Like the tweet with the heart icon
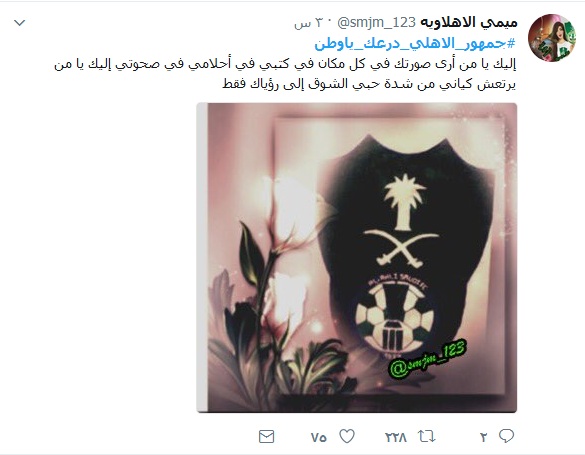The height and width of the screenshot is (455, 585). 347,436
